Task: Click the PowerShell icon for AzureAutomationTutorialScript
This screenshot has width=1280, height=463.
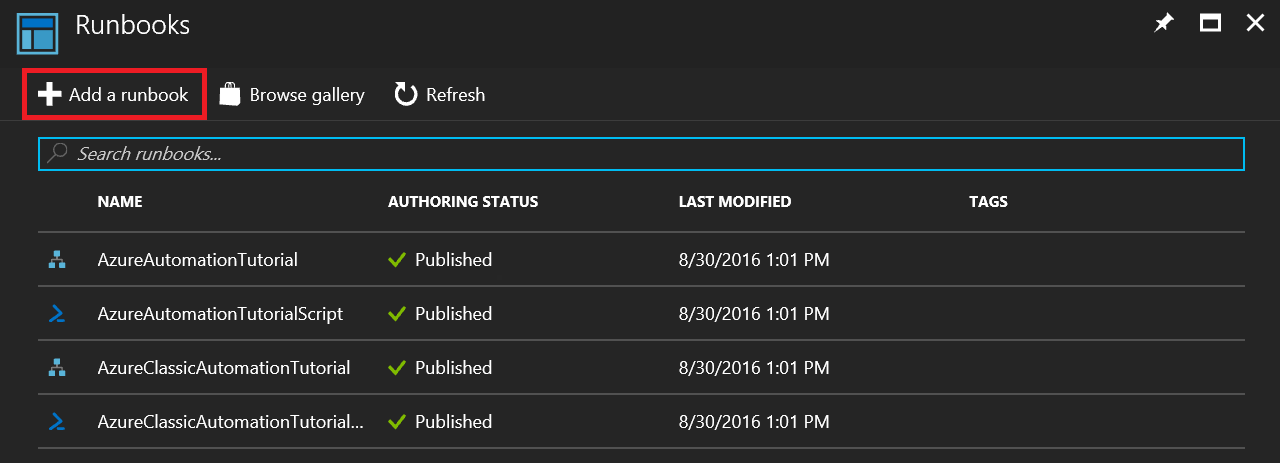Action: click(57, 314)
